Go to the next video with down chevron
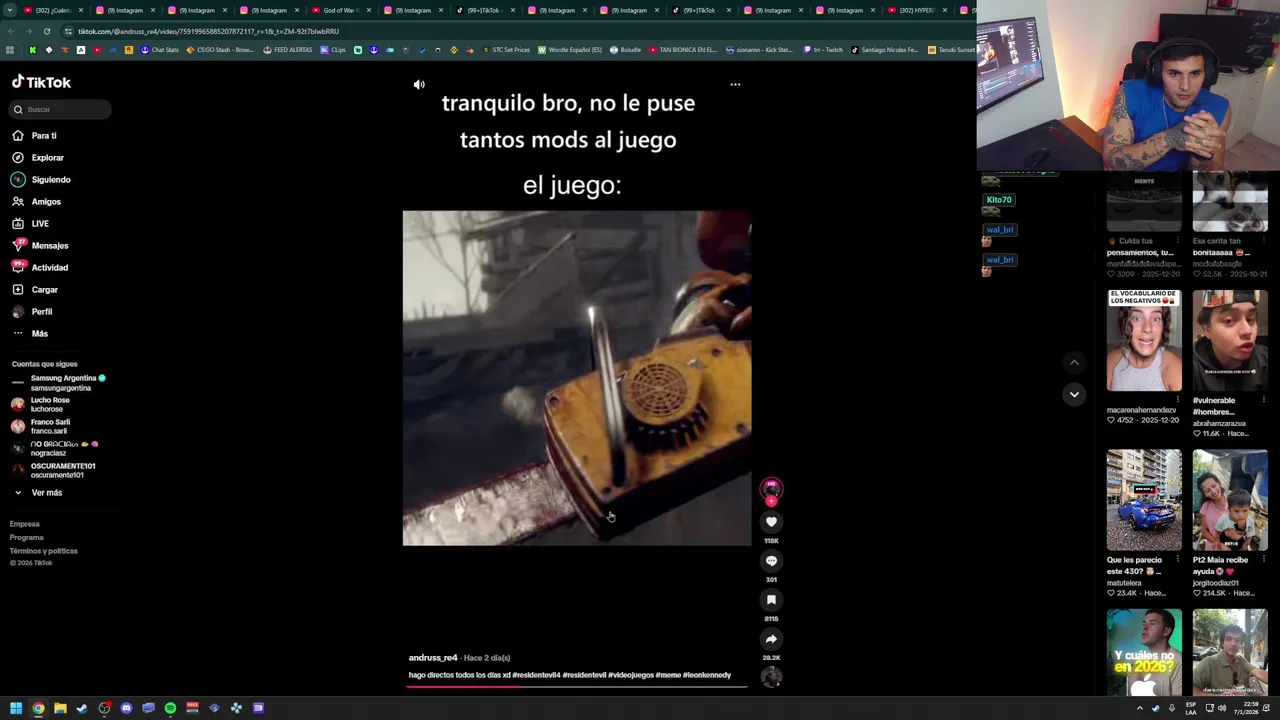 tap(1074, 394)
